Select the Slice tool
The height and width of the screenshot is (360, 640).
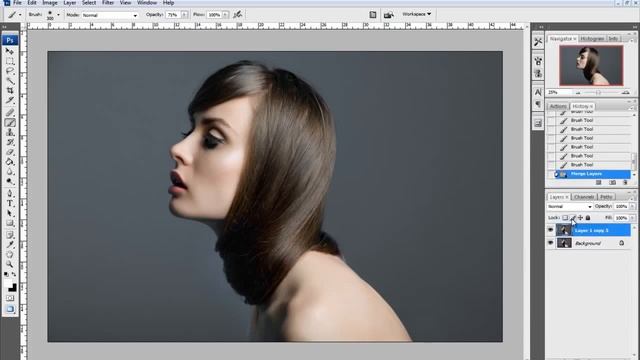(10, 100)
